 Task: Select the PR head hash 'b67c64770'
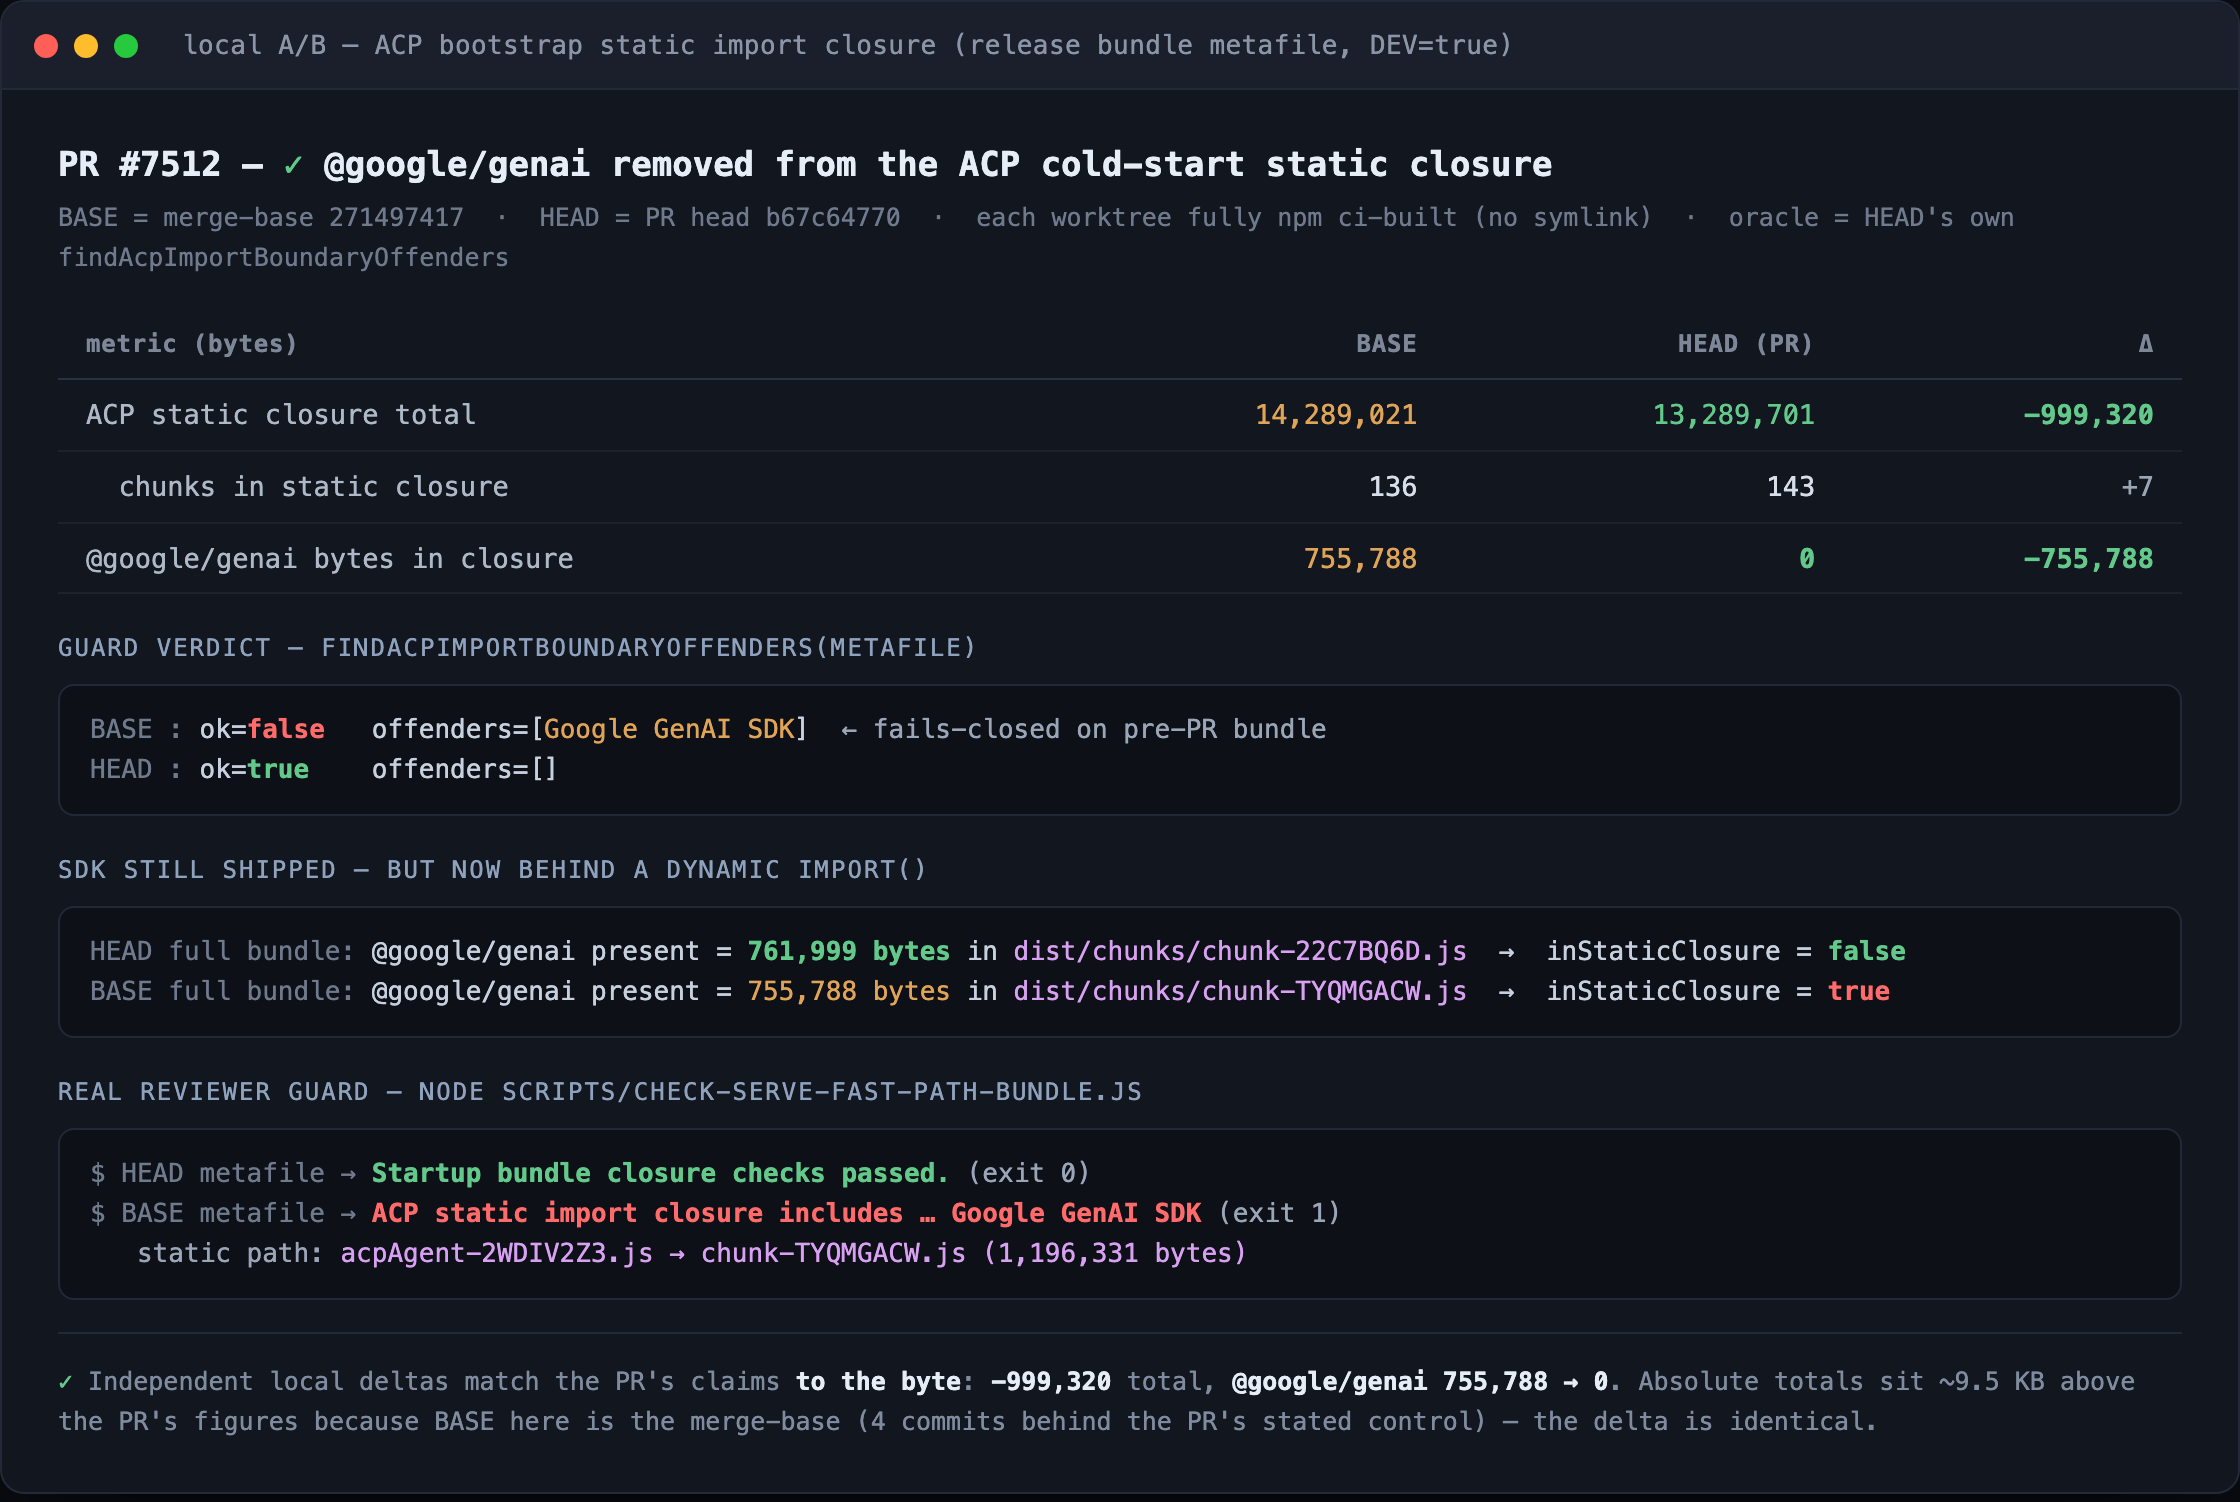[833, 218]
